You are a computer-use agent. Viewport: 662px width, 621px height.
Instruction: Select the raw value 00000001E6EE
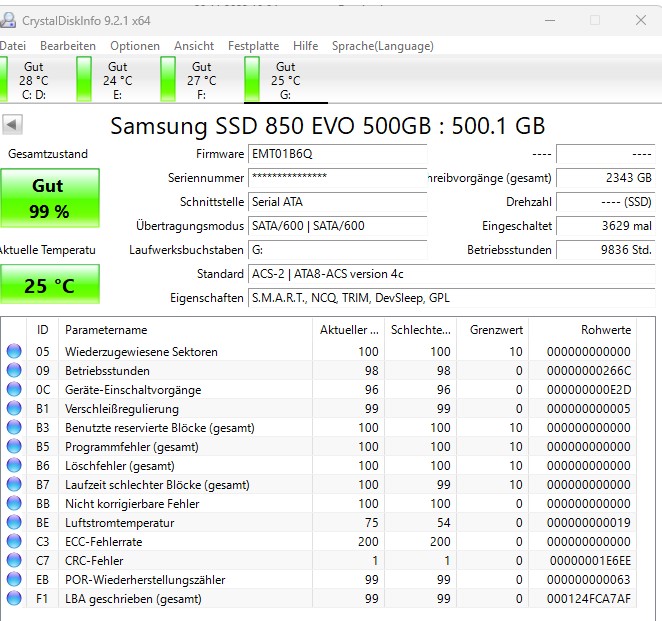pos(590,561)
